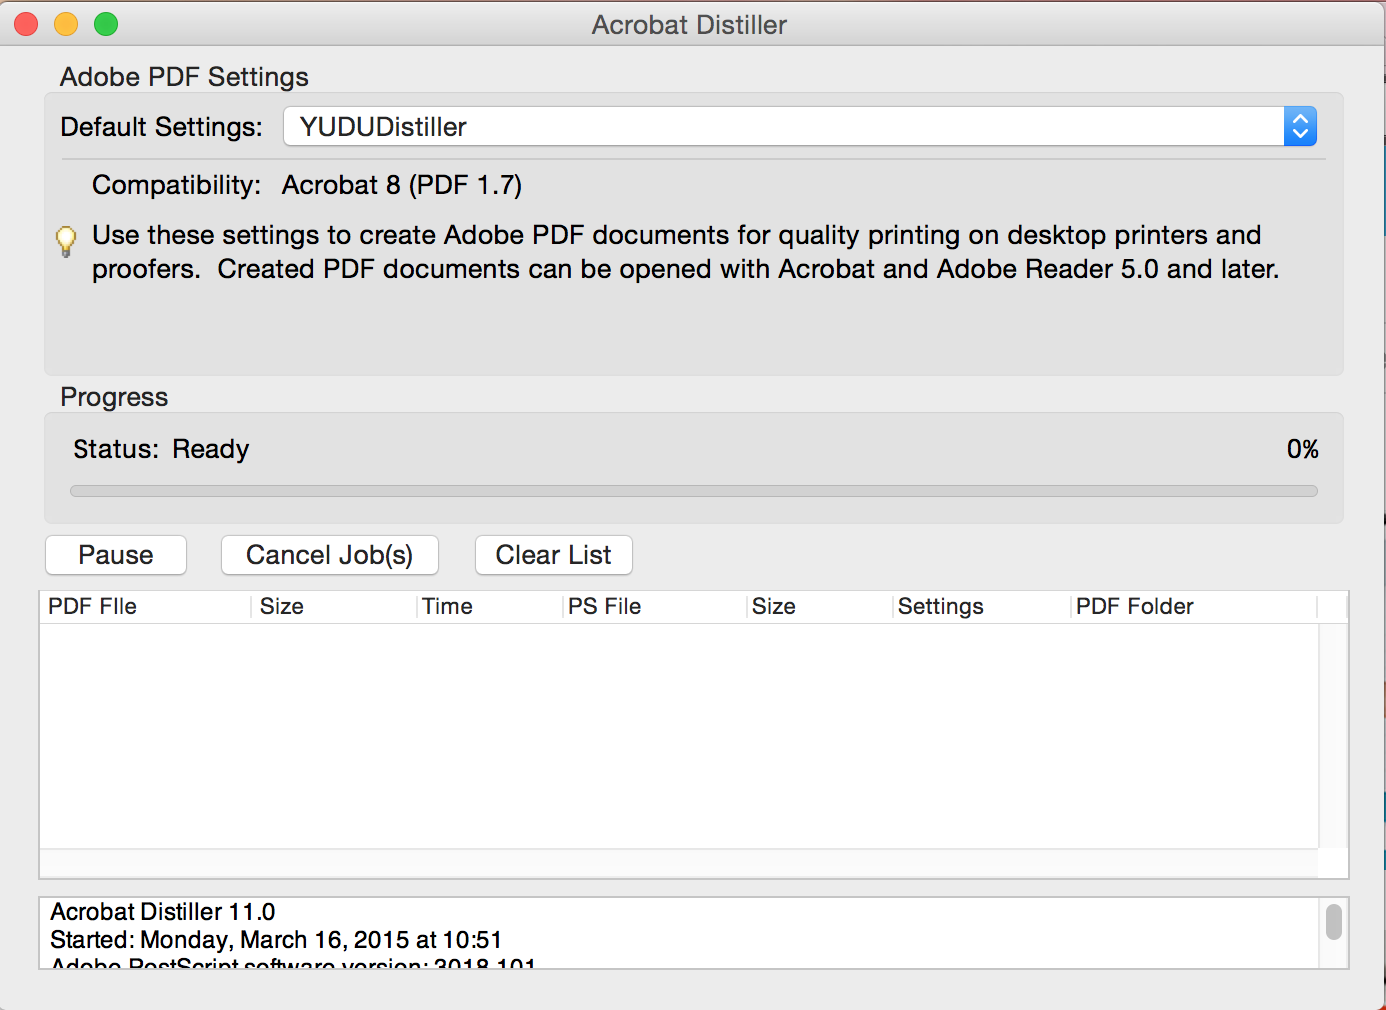Image resolution: width=1386 pixels, height=1010 pixels.
Task: Click the Settings column header
Action: (x=982, y=607)
